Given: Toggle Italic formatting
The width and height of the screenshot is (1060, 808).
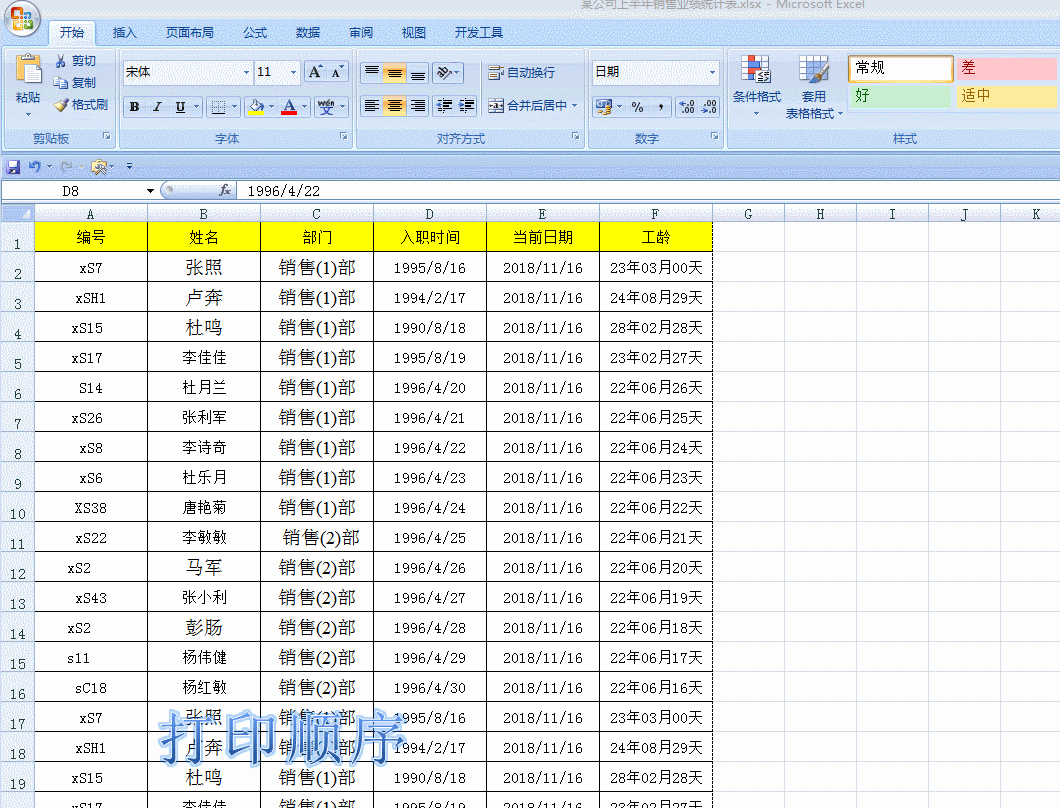Looking at the screenshot, I should pyautogui.click(x=157, y=107).
